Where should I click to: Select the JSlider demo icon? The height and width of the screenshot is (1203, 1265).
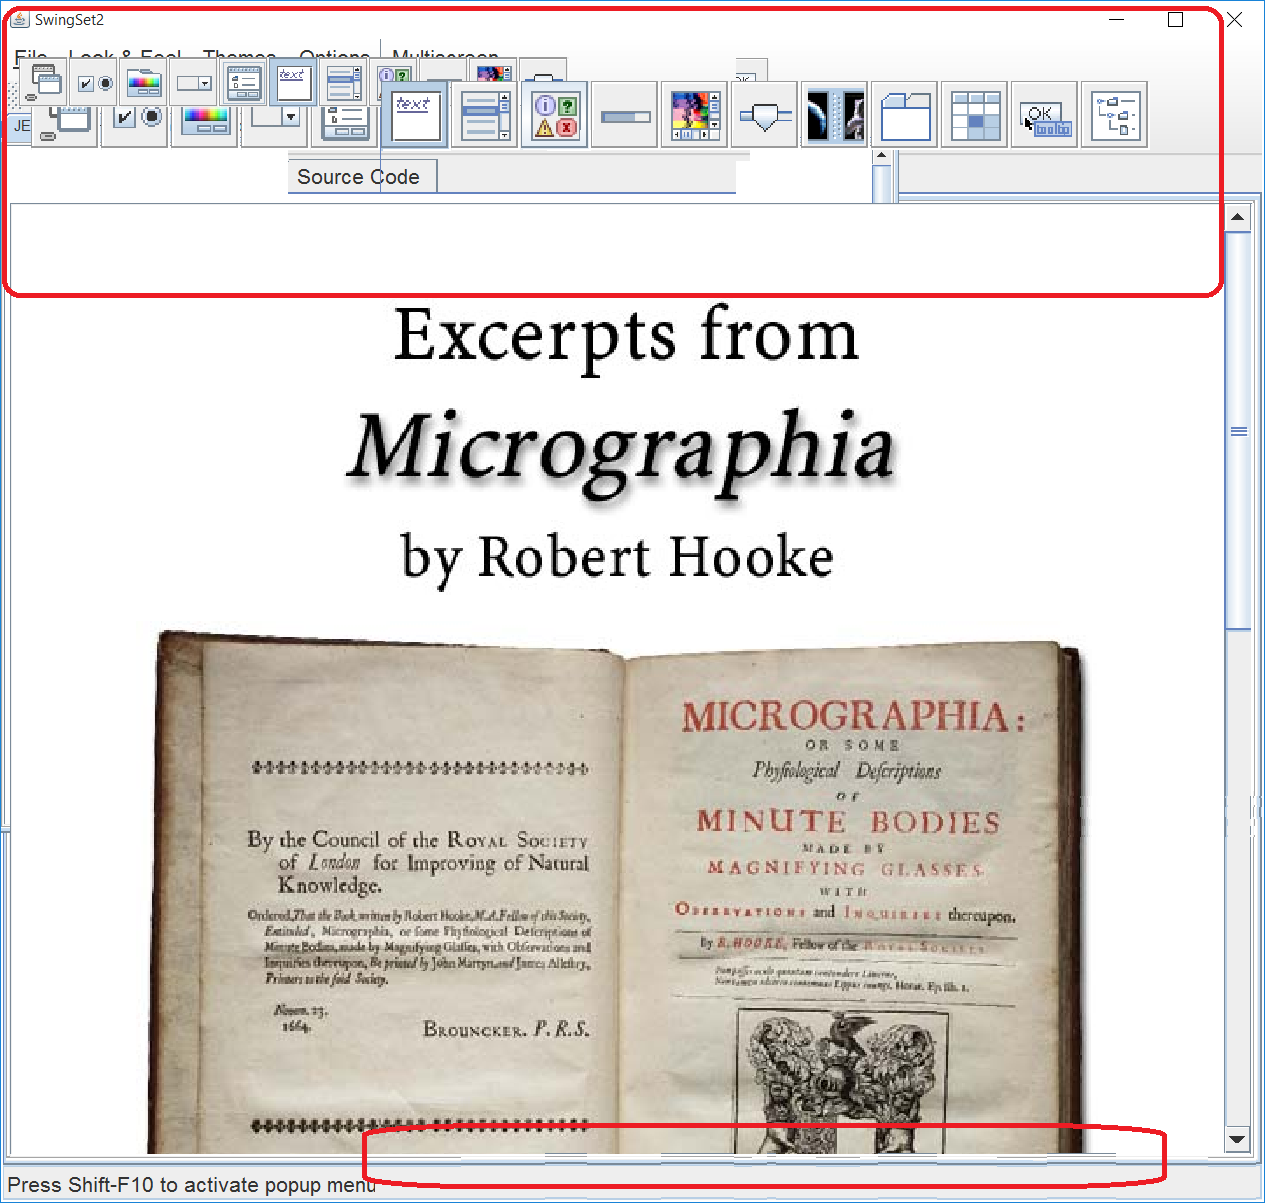coord(764,115)
